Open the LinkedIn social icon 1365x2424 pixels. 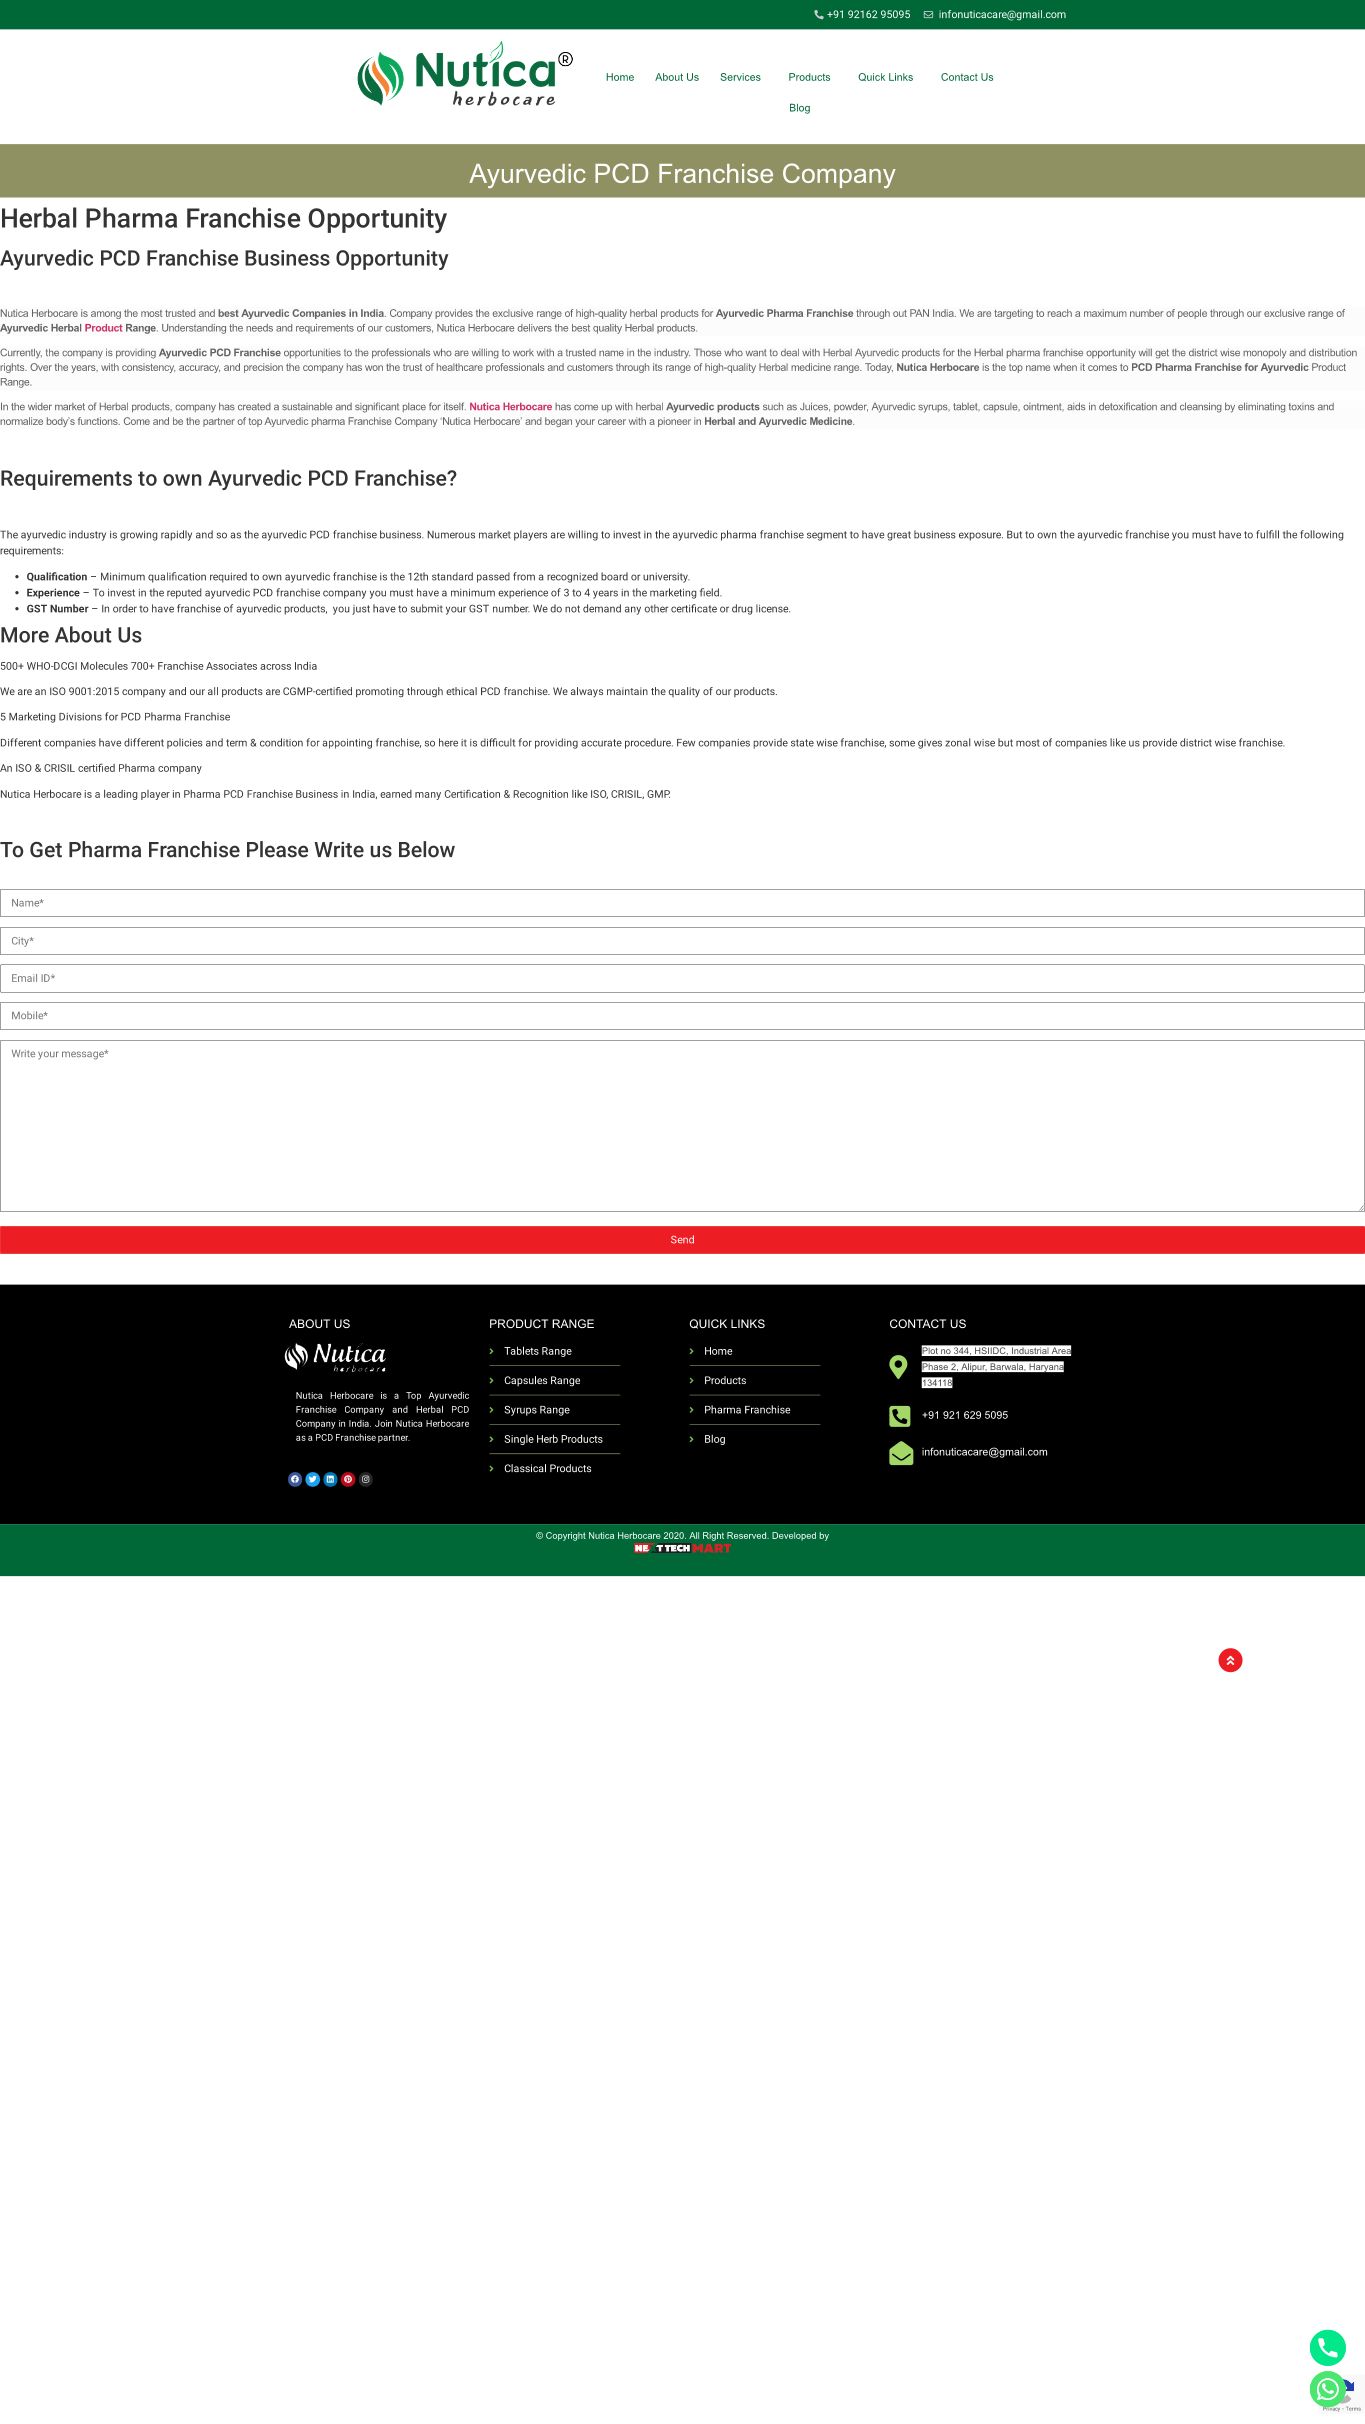(x=330, y=1479)
